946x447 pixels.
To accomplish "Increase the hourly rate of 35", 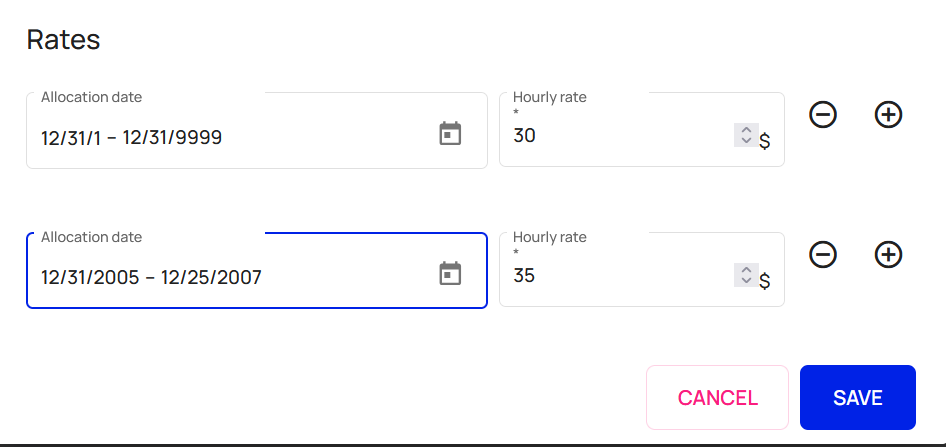I will [x=746, y=269].
